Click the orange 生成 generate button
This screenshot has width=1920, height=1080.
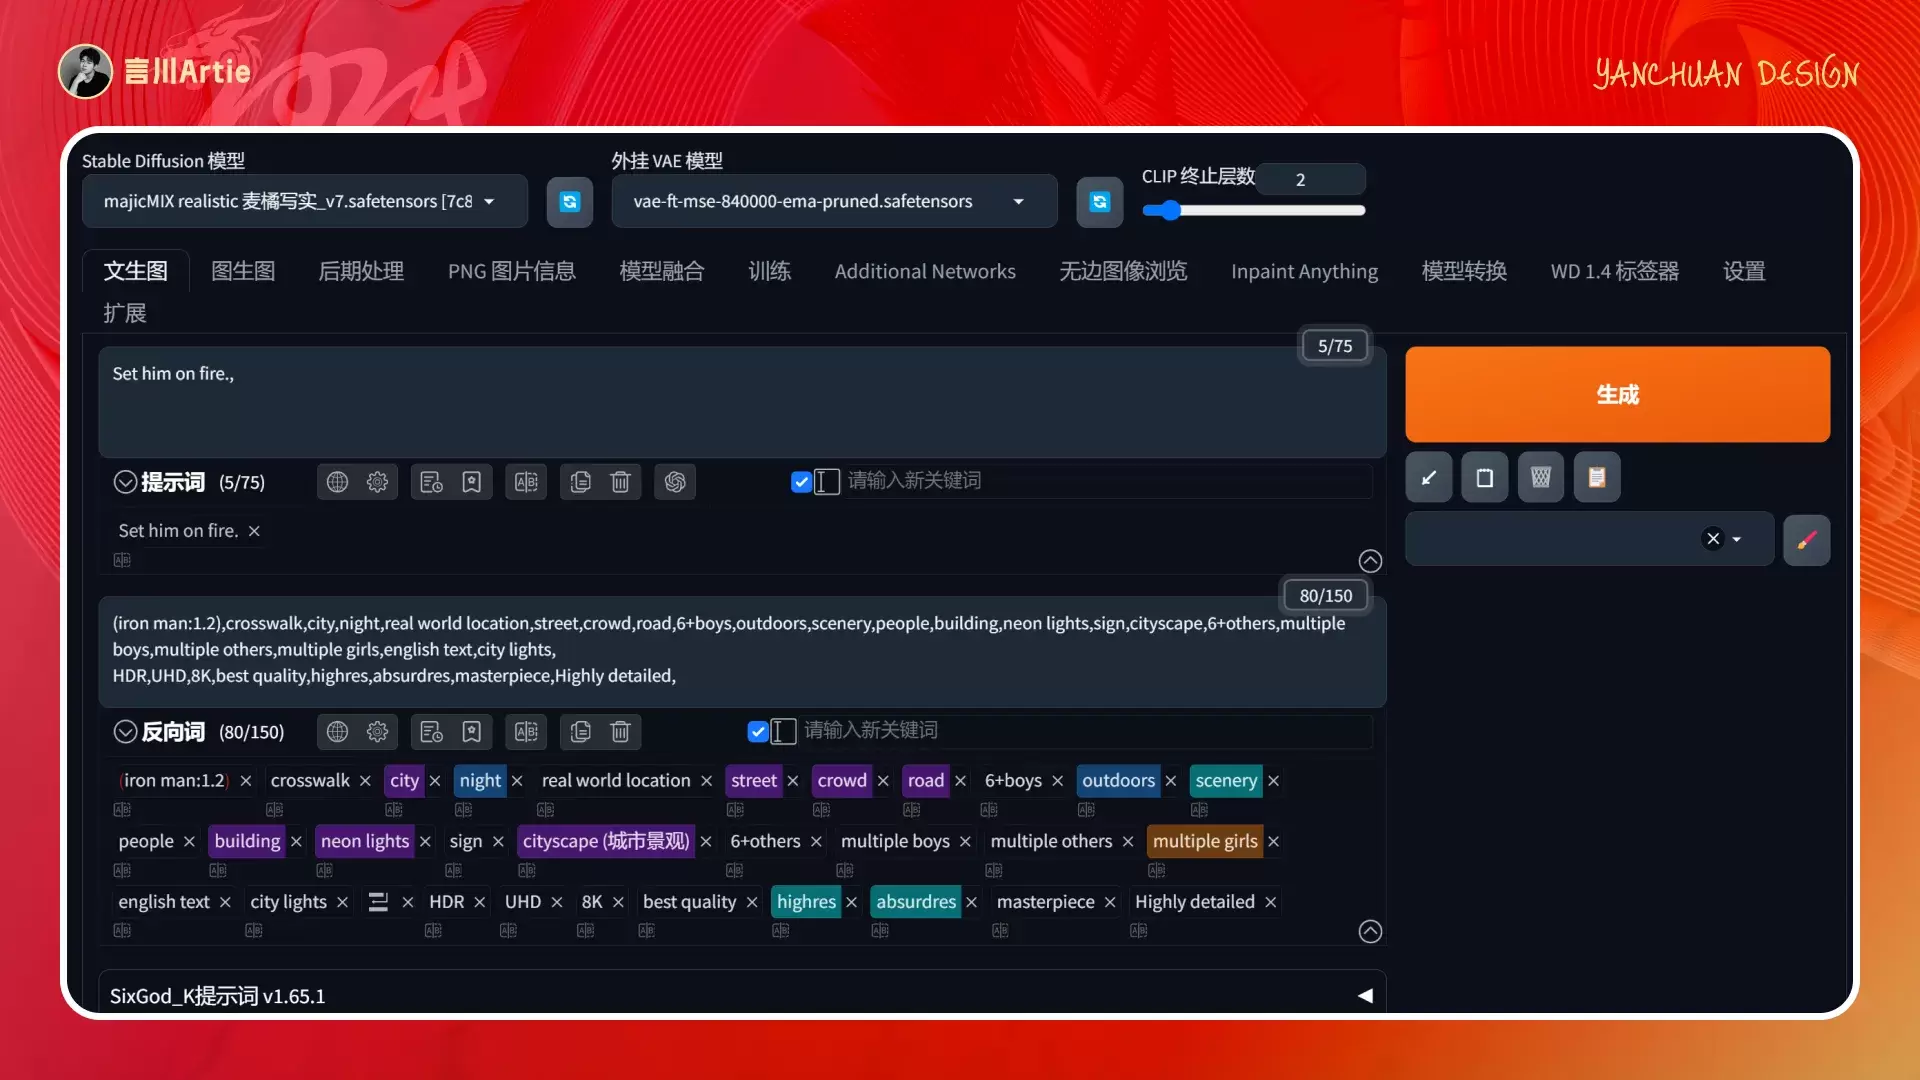[1617, 394]
